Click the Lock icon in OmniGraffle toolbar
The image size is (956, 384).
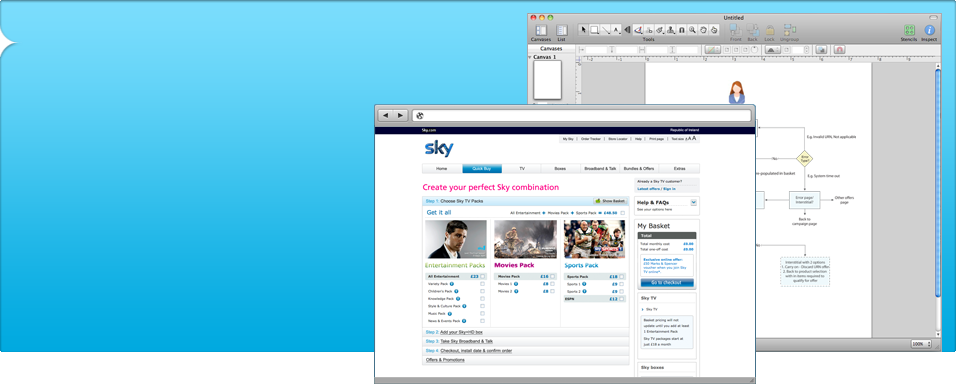(x=769, y=30)
